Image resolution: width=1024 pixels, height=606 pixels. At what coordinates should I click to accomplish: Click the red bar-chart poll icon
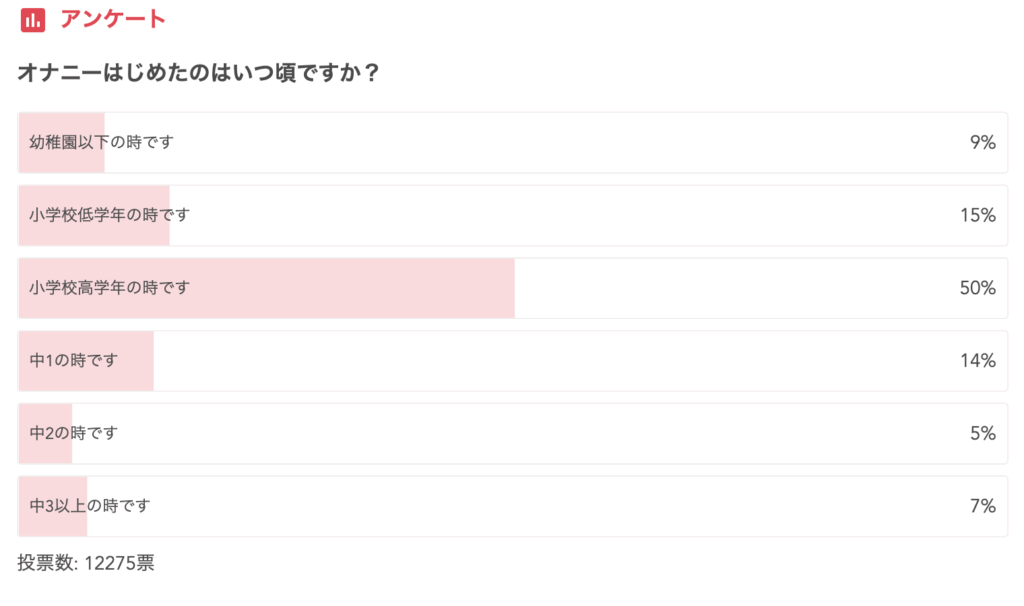coord(33,19)
